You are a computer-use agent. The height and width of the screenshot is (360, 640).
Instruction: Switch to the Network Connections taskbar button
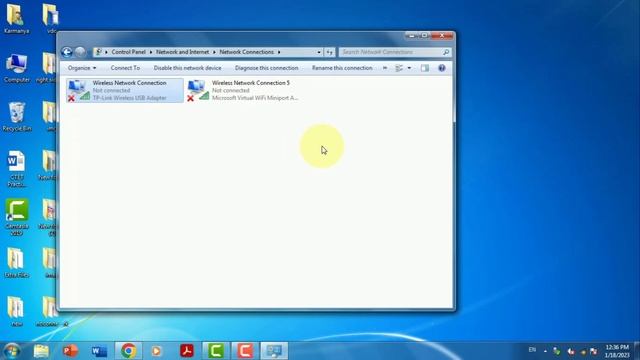coord(274,351)
